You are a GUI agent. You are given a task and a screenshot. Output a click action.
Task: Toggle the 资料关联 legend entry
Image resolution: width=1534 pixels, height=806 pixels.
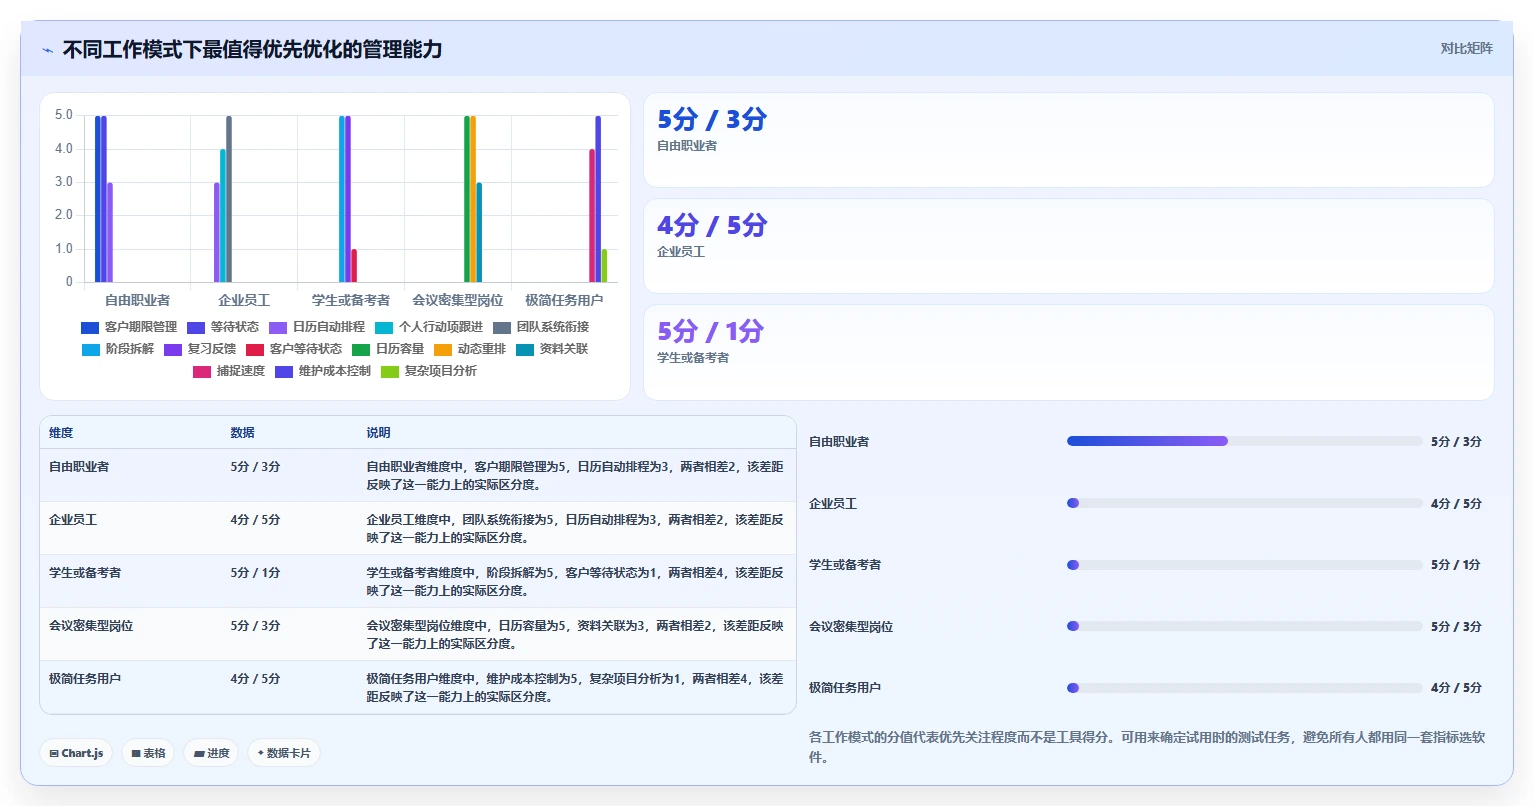click(552, 349)
